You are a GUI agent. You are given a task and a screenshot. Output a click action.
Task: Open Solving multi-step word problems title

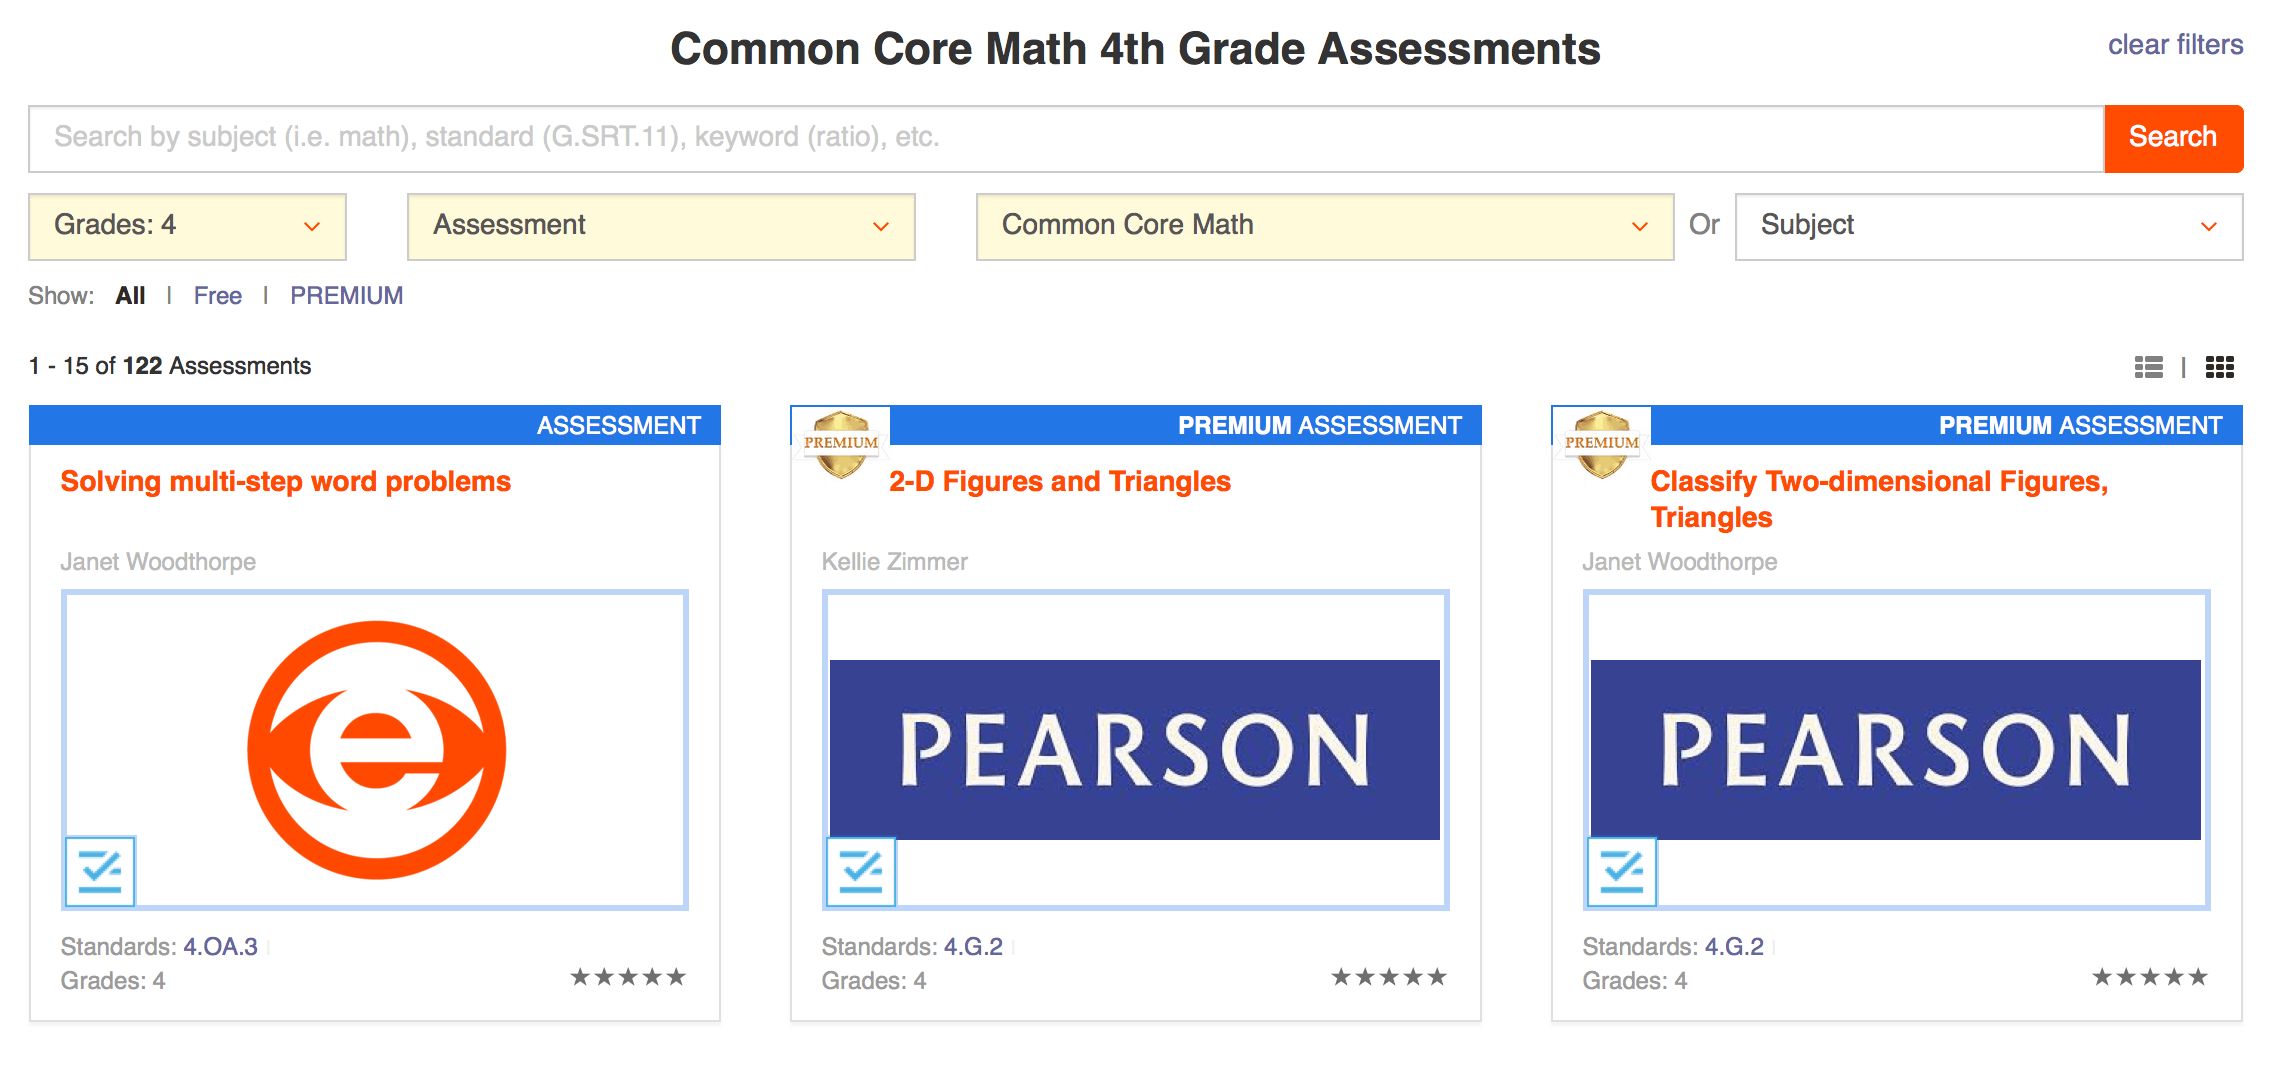[286, 482]
